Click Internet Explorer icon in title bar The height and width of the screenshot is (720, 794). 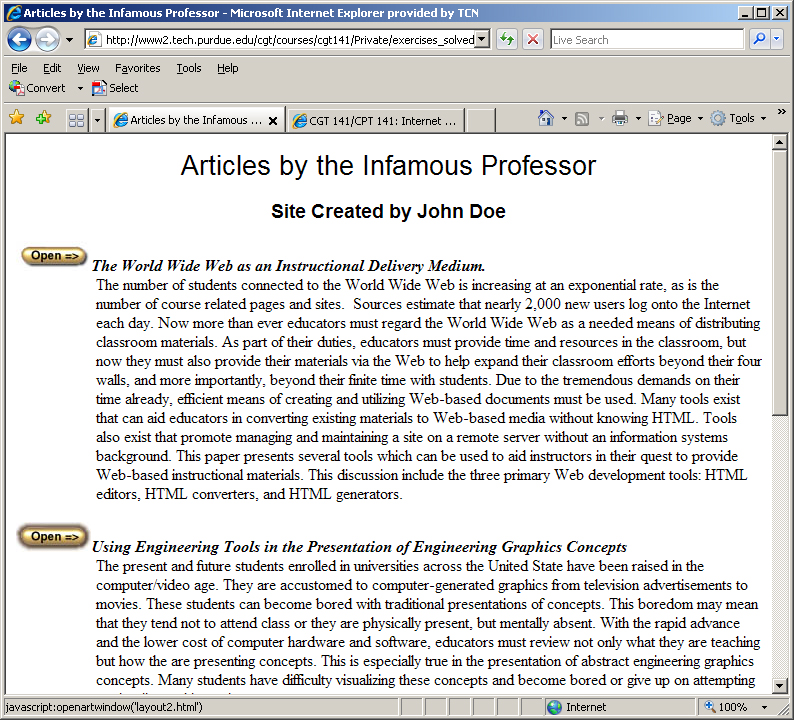click(x=14, y=12)
